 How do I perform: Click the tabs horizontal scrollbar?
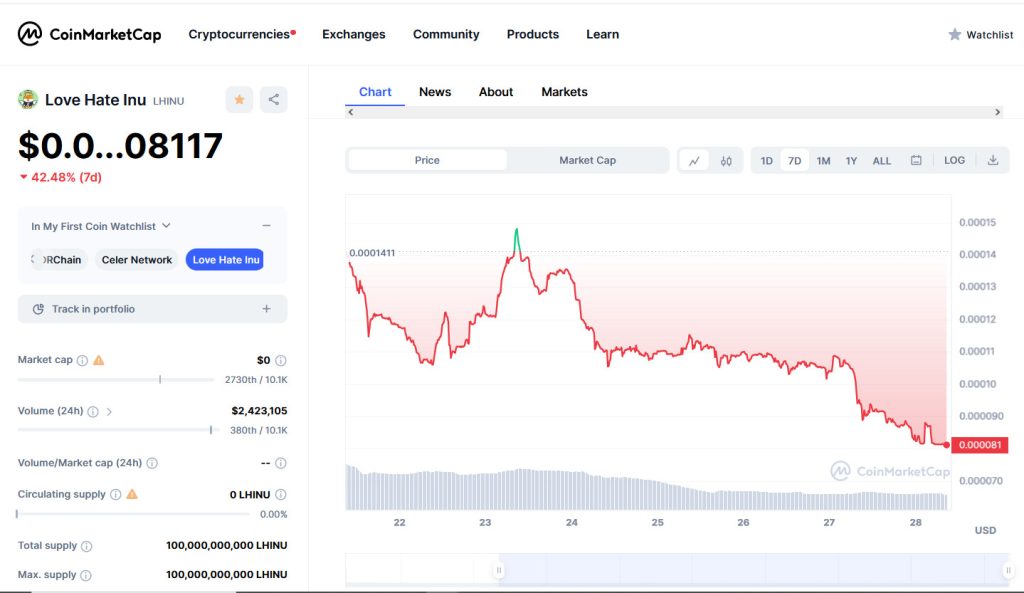coord(674,112)
